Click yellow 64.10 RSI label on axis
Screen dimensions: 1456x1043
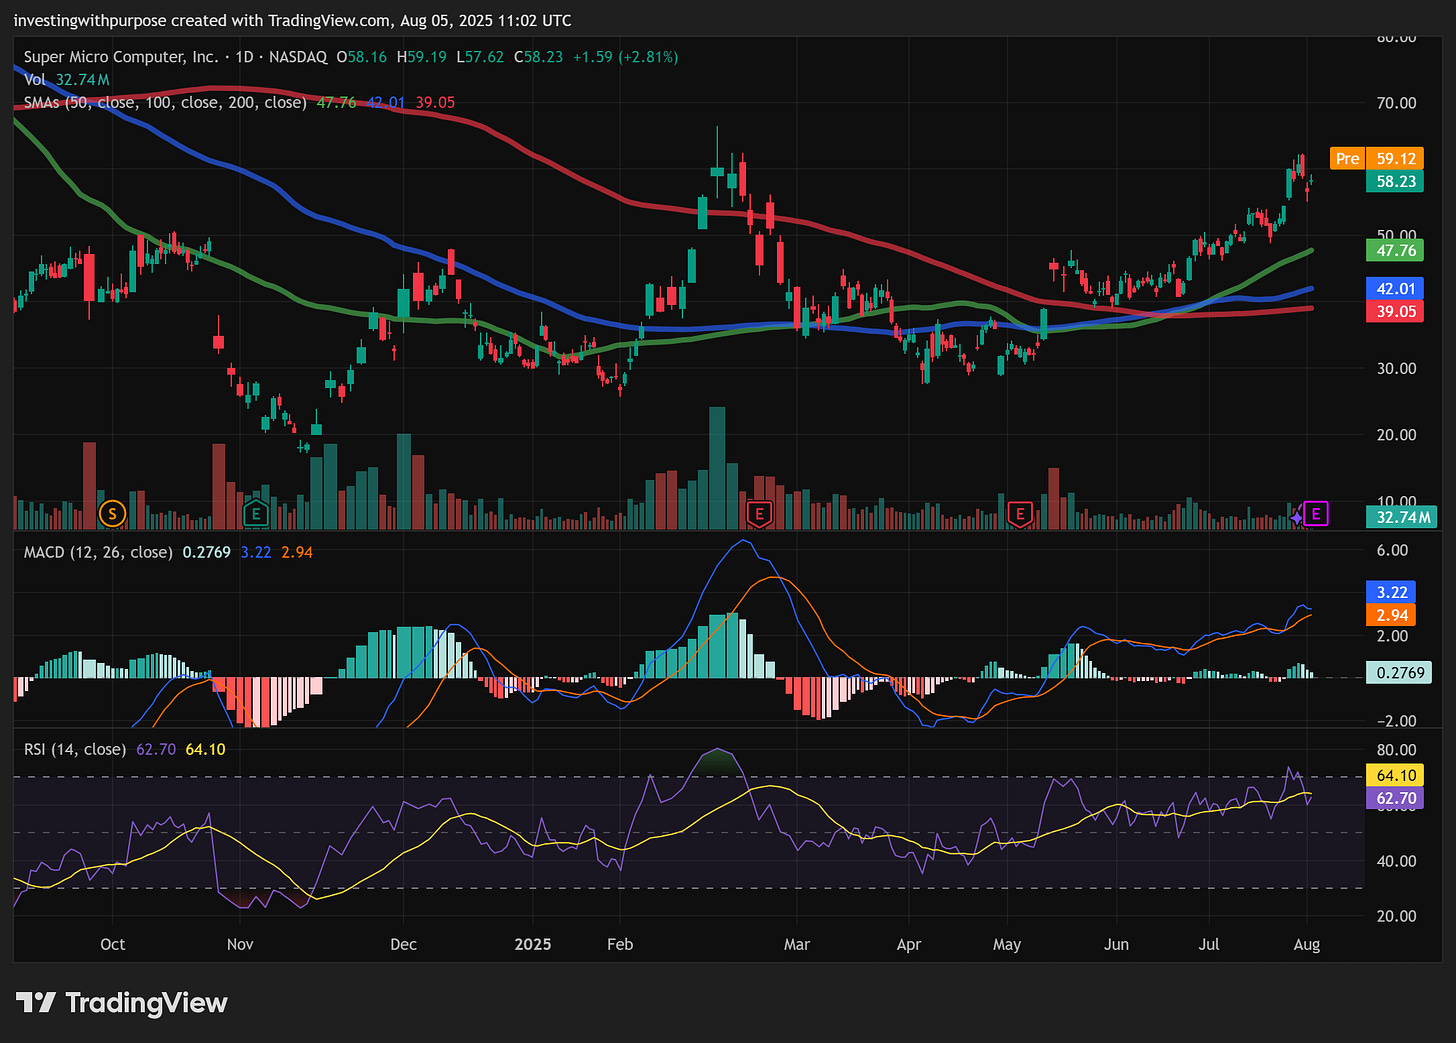tap(1396, 775)
